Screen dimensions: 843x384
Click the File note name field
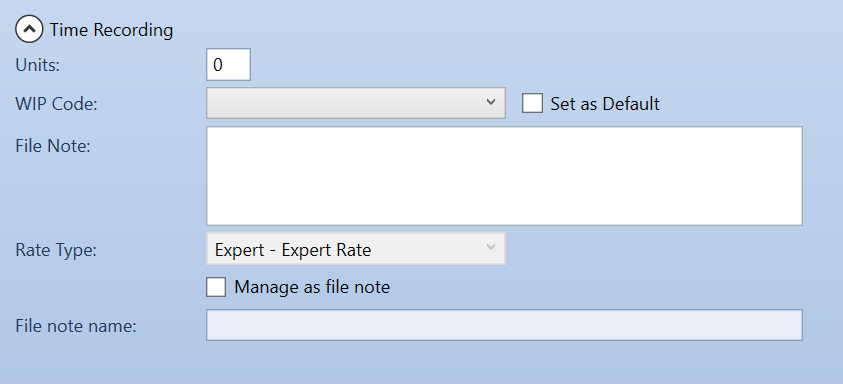(504, 325)
